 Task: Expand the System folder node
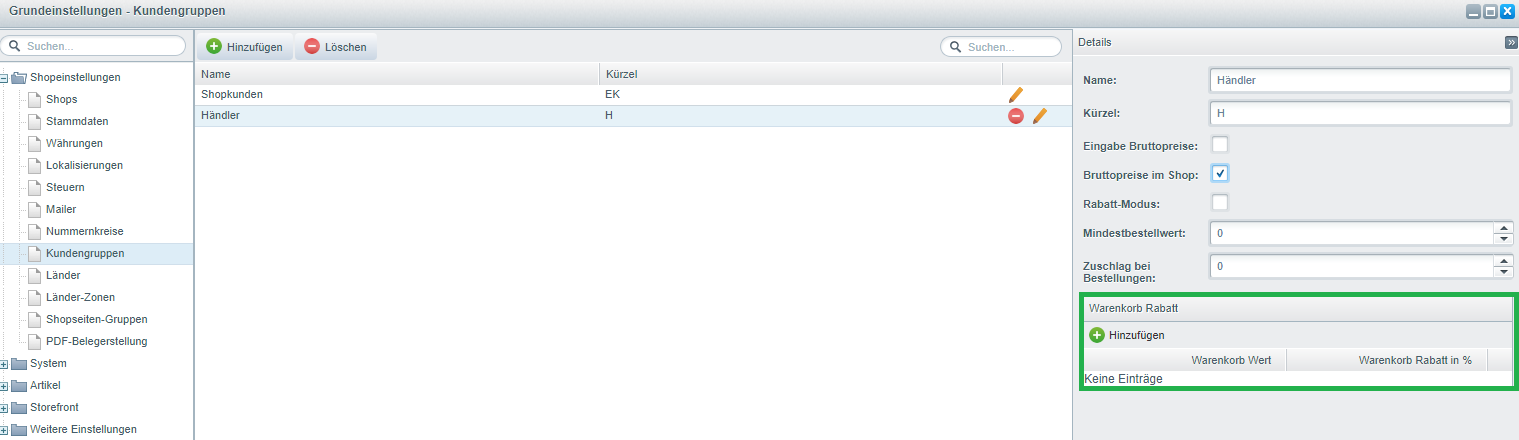(x=5, y=364)
